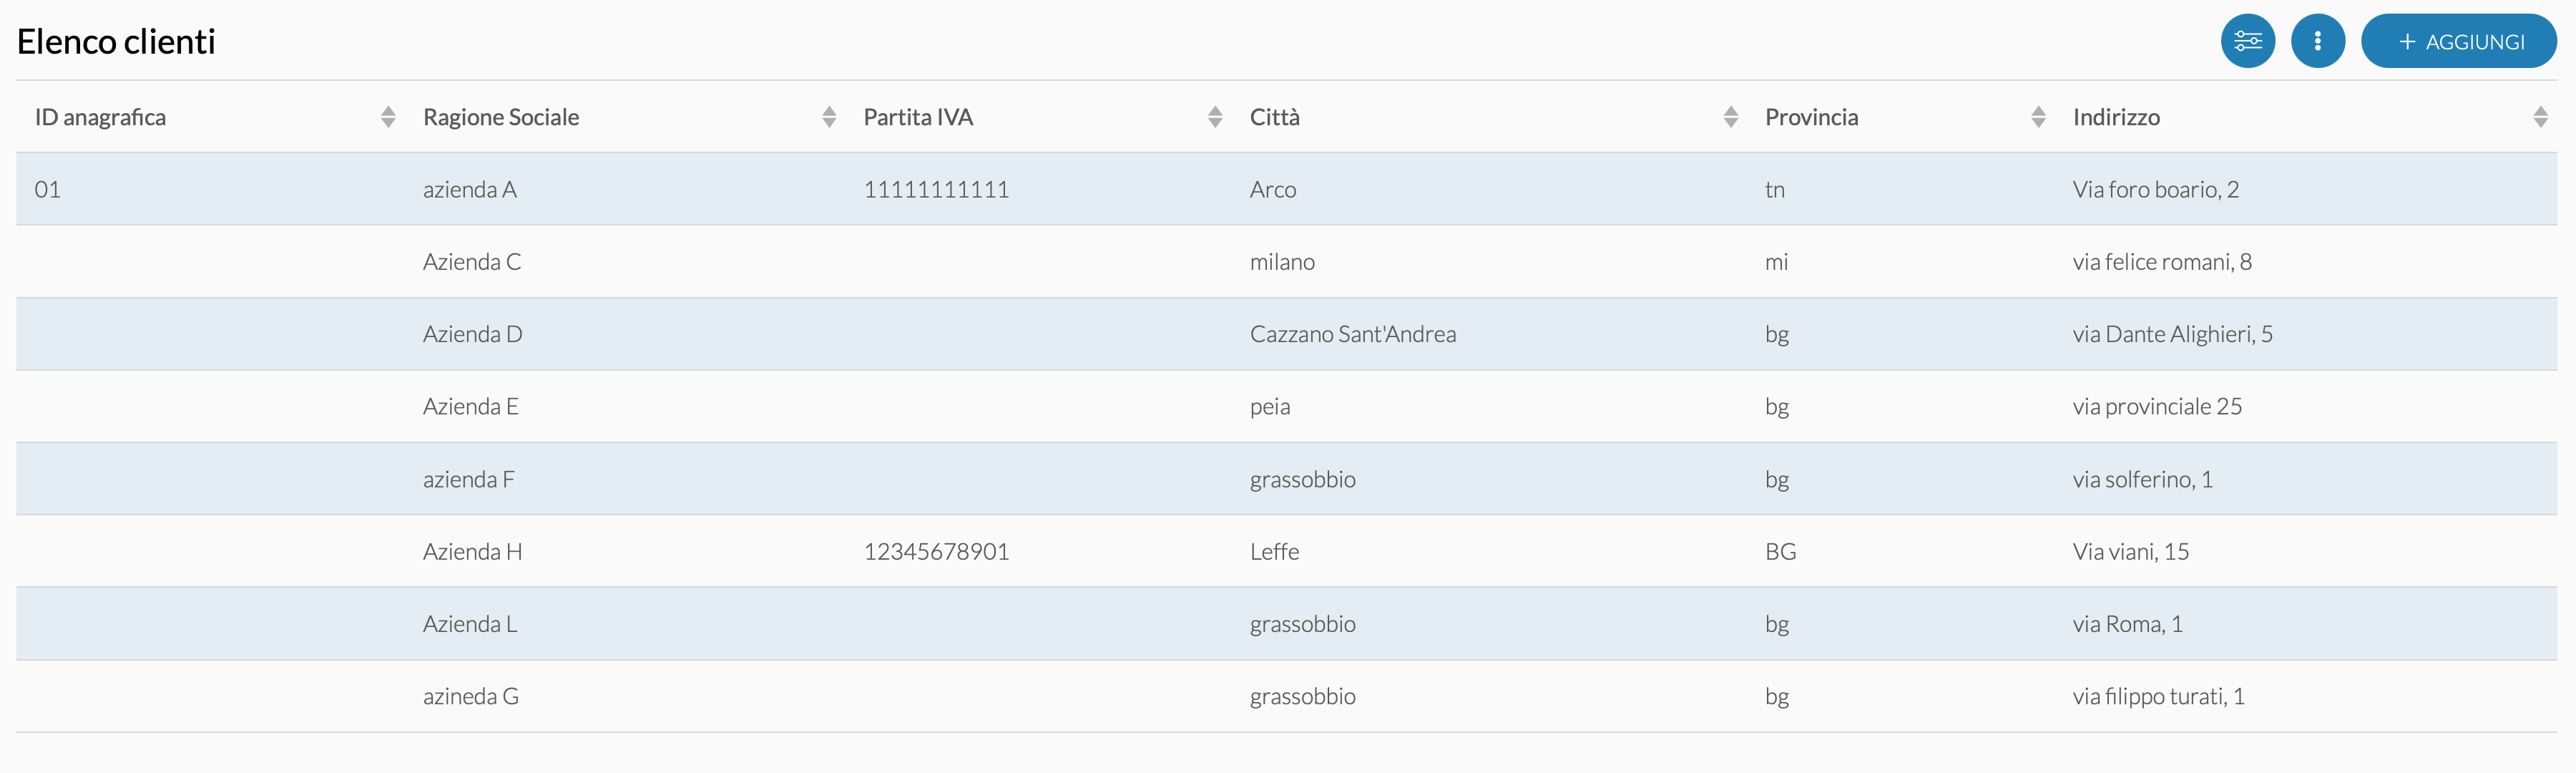
Task: Click the Partita IVA 12345678901 cell
Action: [x=936, y=551]
